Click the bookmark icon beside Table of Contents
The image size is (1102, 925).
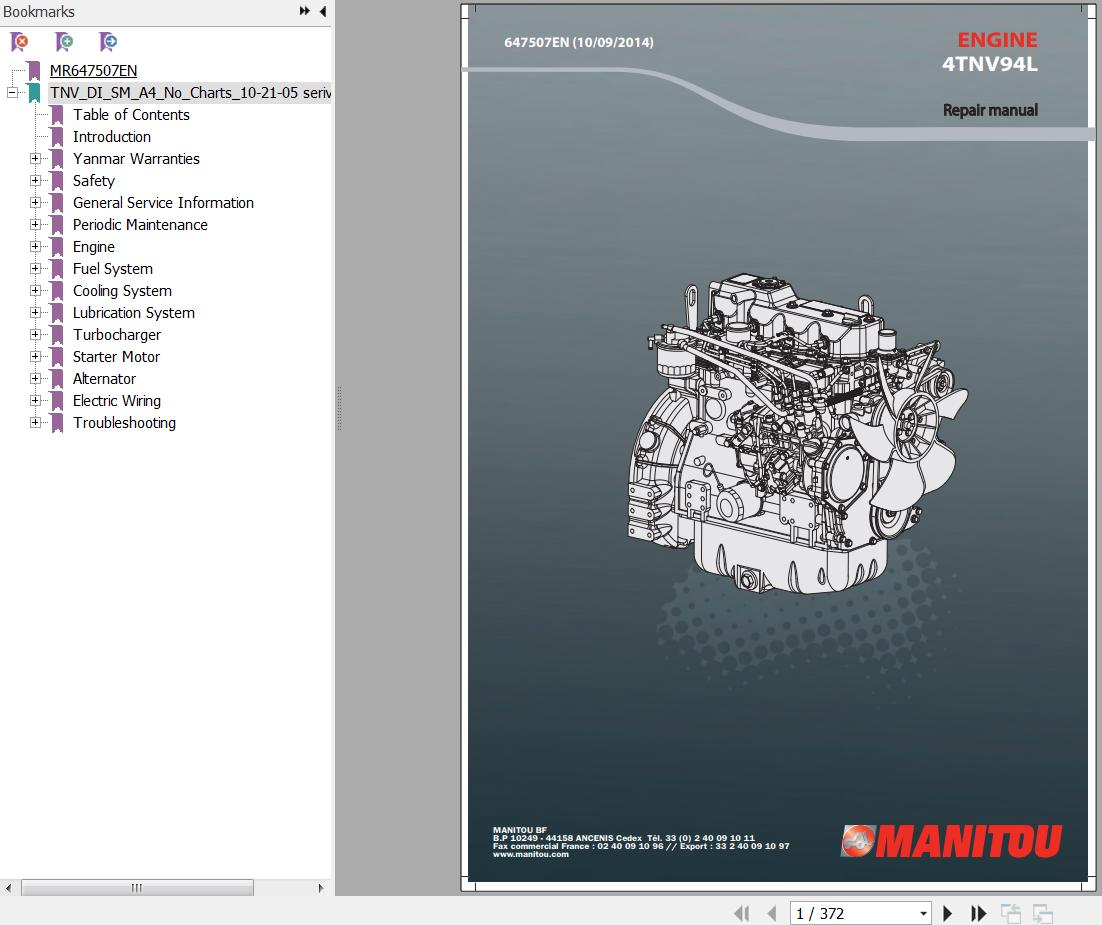point(58,115)
